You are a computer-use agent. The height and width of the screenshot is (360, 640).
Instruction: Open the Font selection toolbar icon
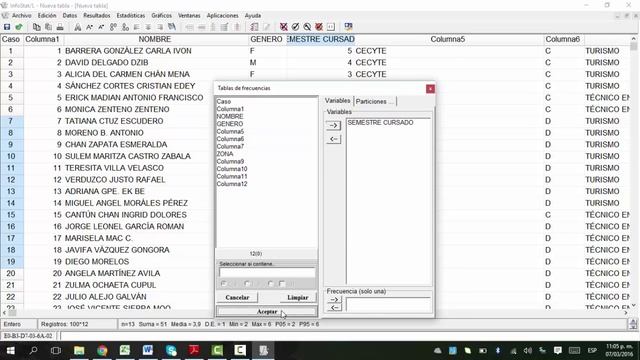78,27
